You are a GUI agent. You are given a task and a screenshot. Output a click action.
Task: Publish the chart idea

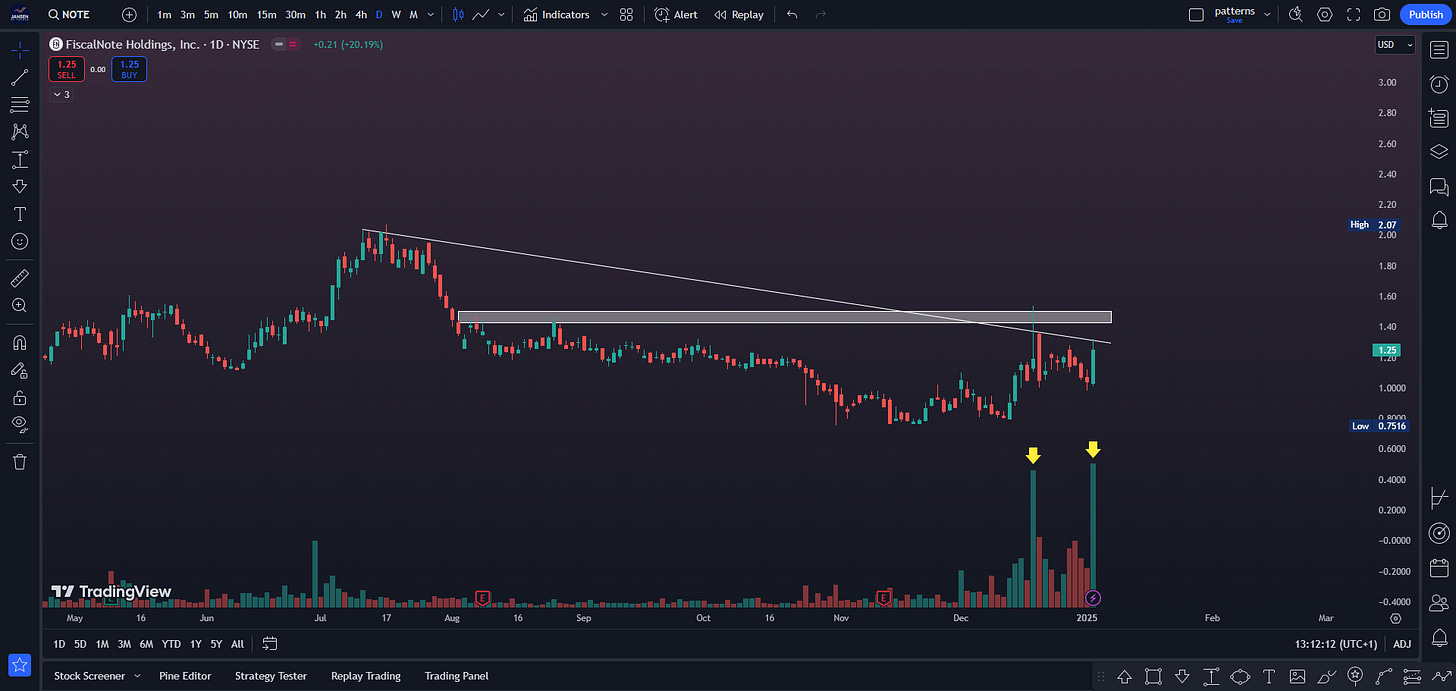(x=1426, y=15)
